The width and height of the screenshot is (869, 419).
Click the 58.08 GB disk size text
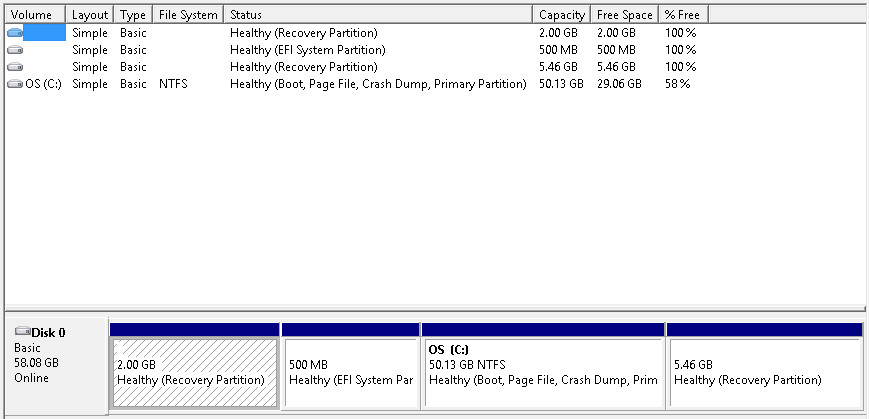[x=37, y=363]
